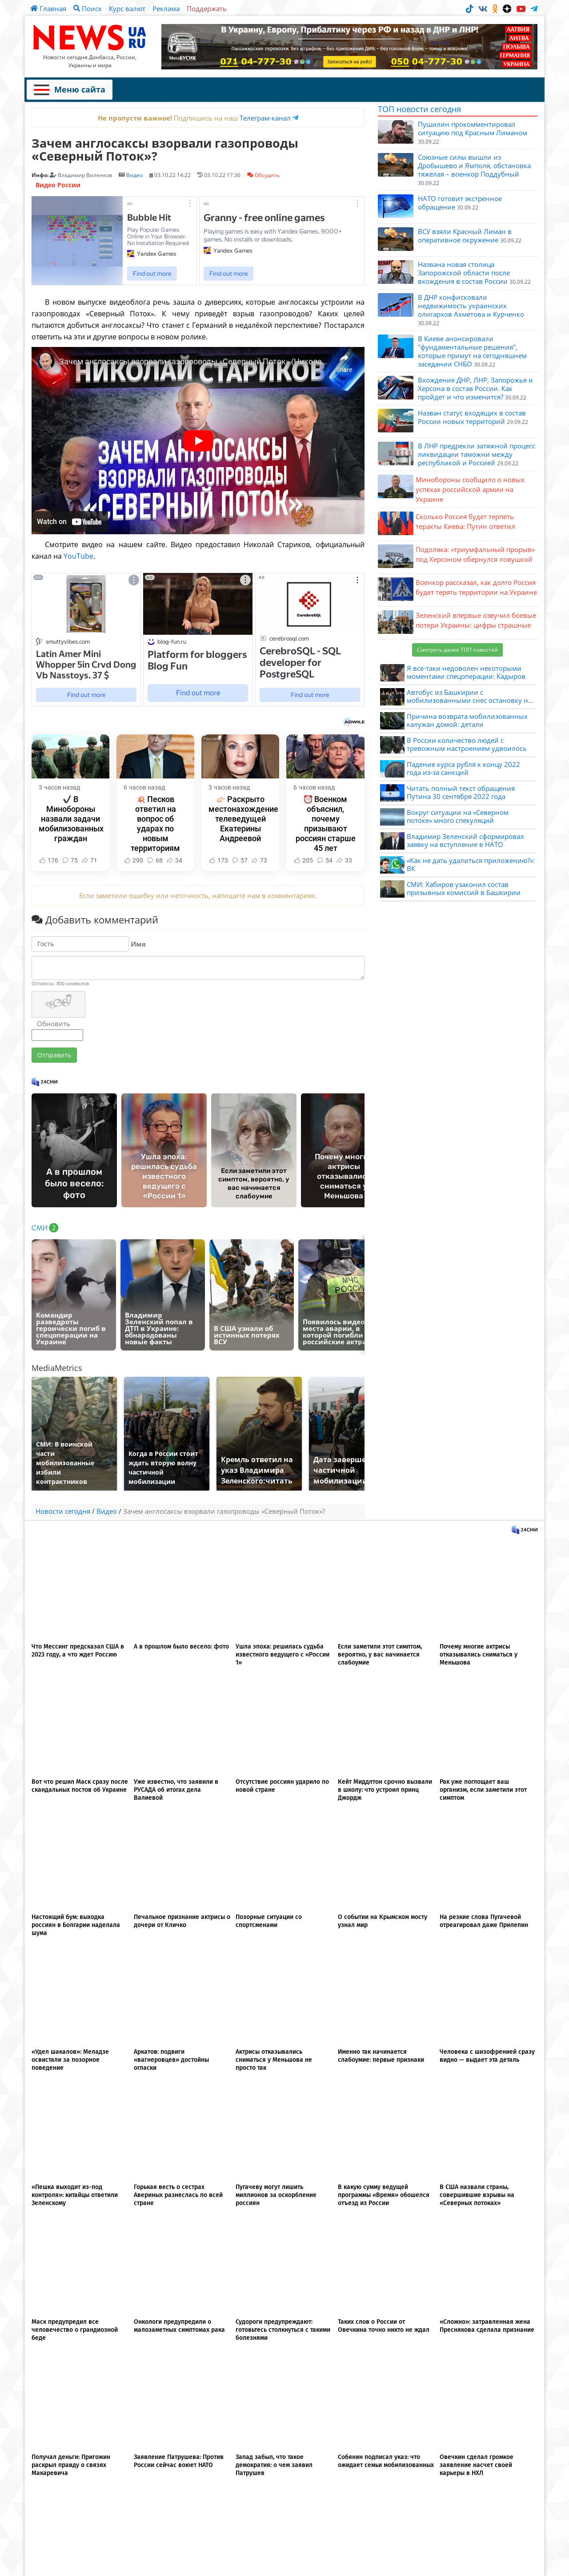This screenshot has width=569, height=2576.
Task: Click the Видео category link under title
Action: [134, 175]
